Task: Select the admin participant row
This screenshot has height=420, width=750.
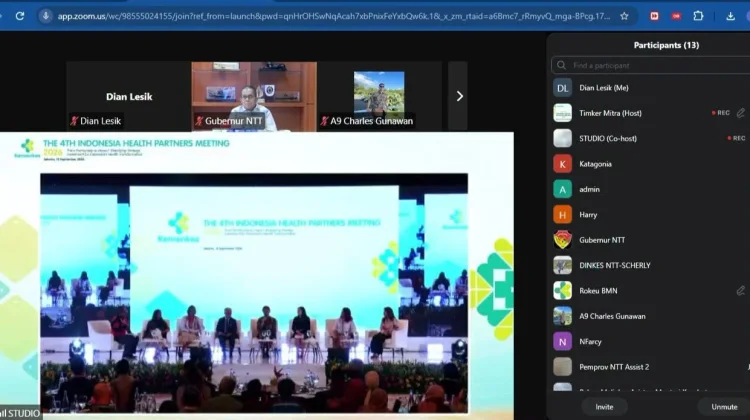Action: tap(651, 189)
